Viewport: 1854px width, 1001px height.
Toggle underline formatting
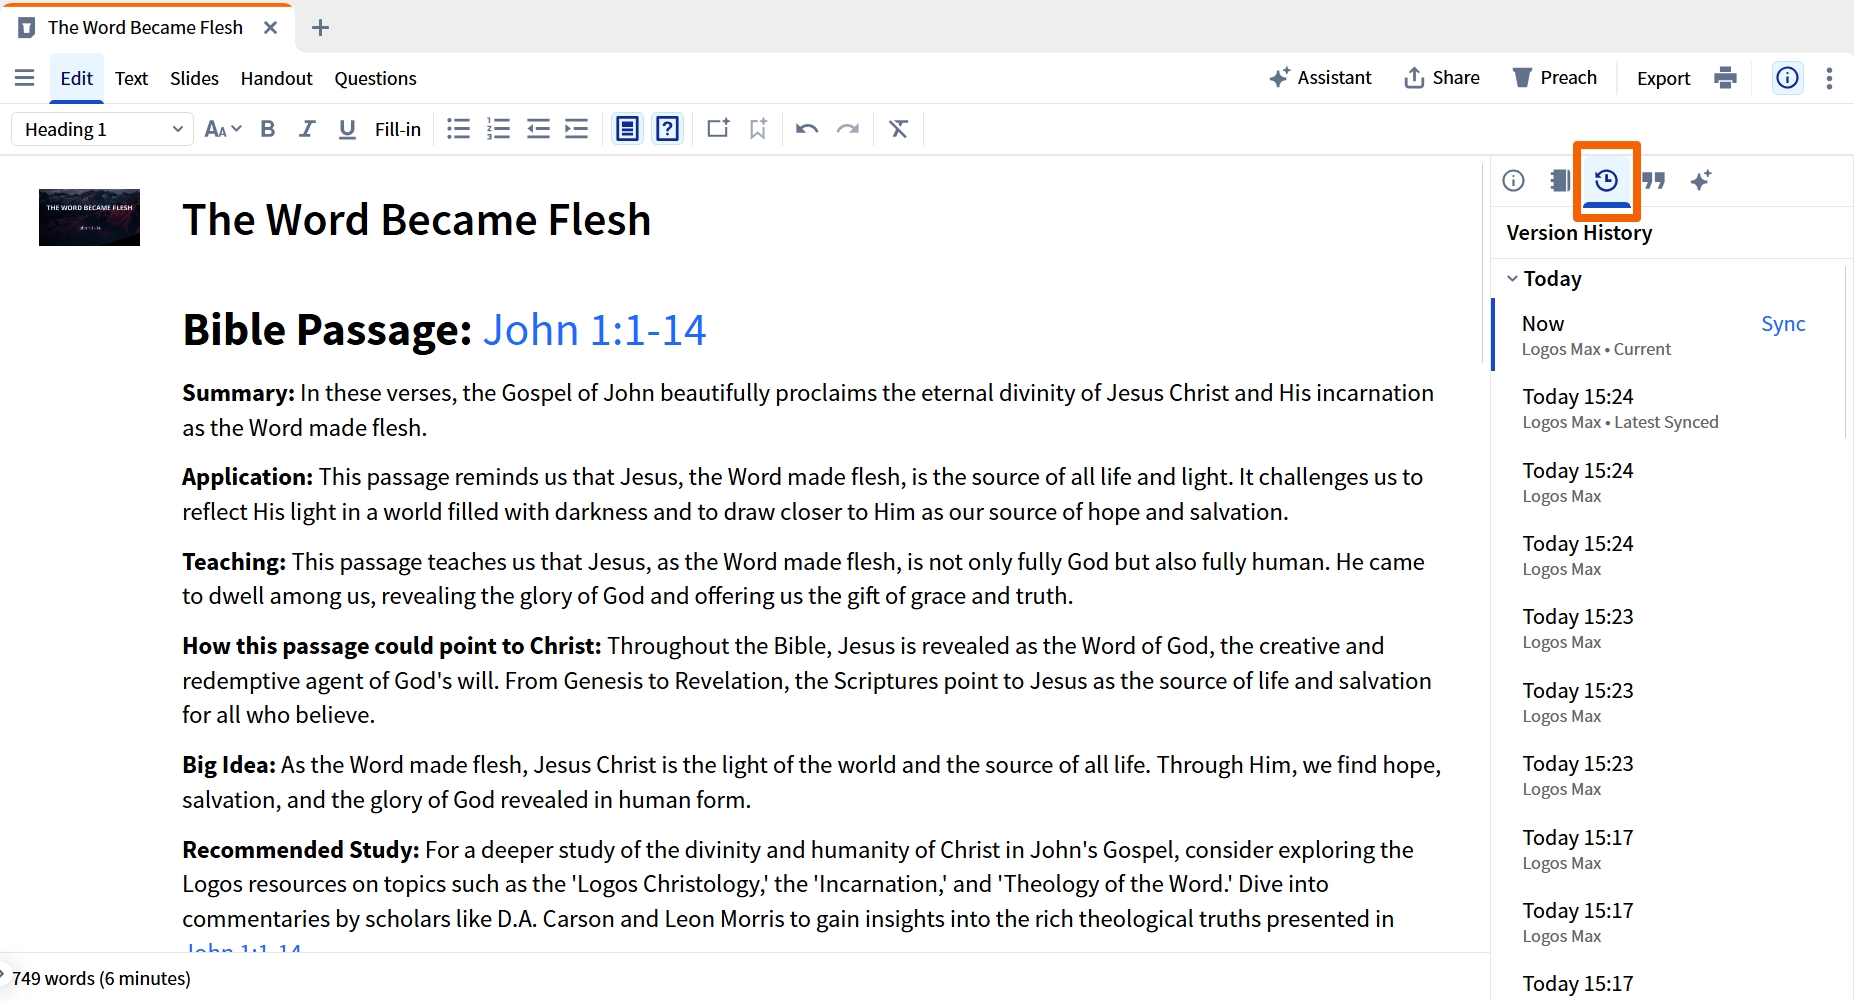click(347, 129)
